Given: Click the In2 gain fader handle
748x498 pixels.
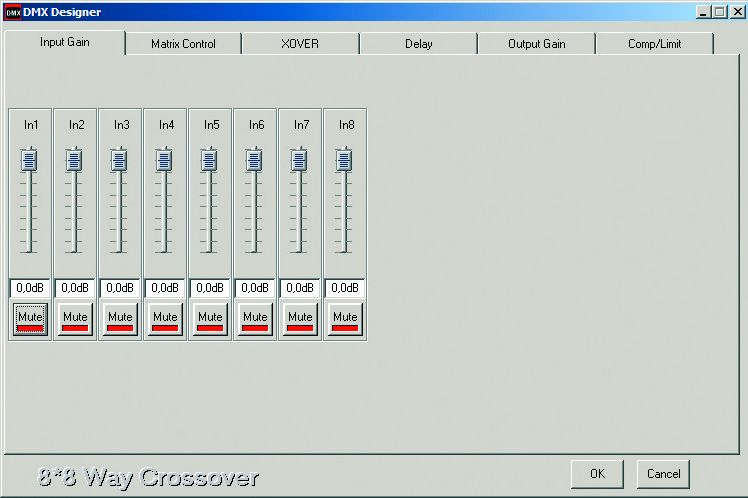Looking at the screenshot, I should (x=74, y=160).
